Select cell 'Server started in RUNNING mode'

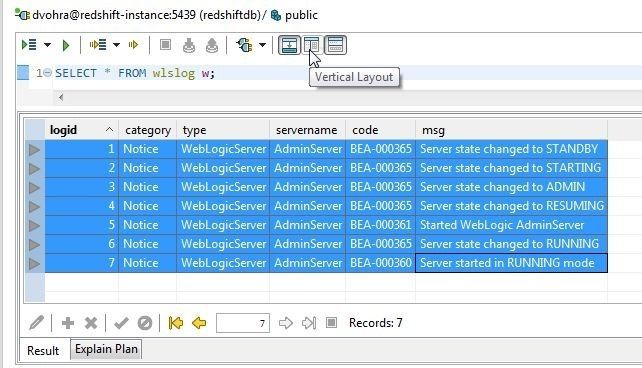click(x=511, y=263)
